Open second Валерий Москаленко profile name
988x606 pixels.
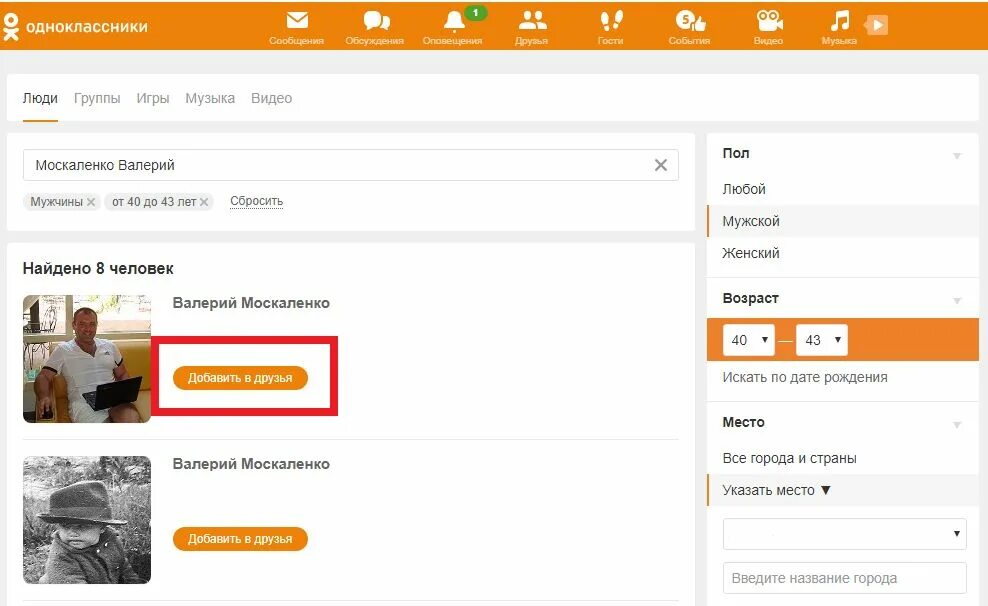point(251,464)
